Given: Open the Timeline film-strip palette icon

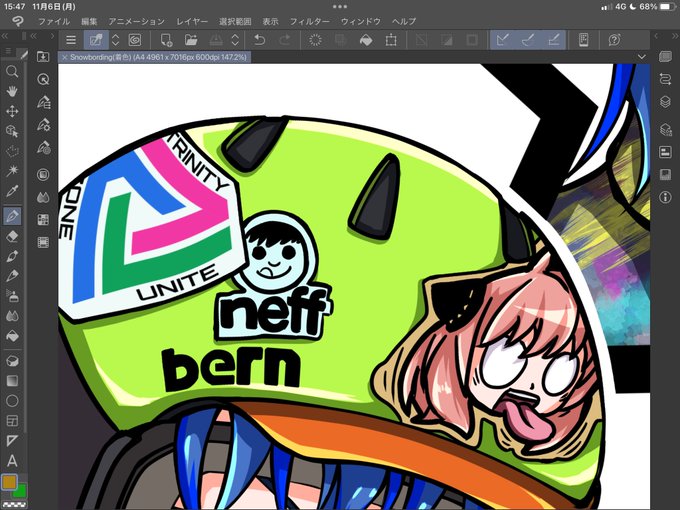Looking at the screenshot, I should click(43, 242).
